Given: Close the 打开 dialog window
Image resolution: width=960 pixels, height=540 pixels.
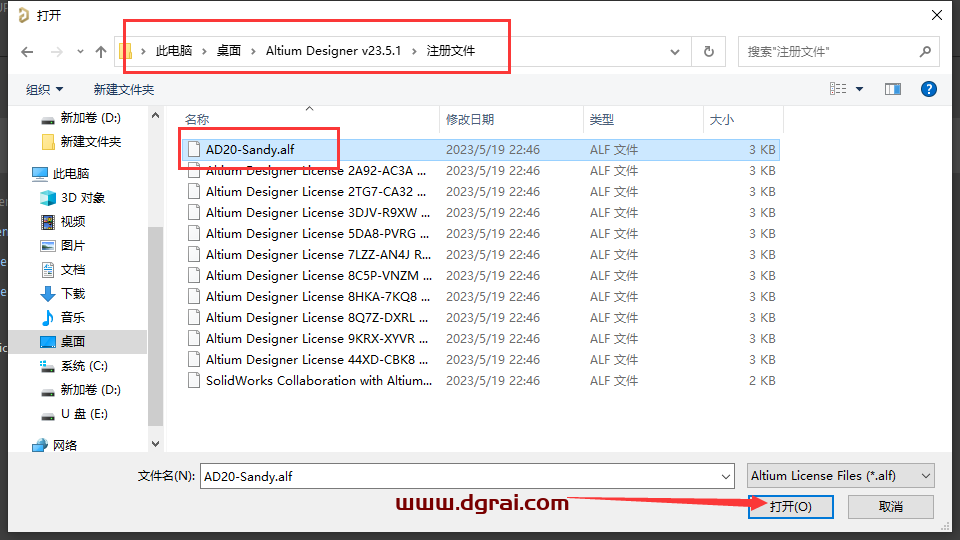Looking at the screenshot, I should [937, 15].
